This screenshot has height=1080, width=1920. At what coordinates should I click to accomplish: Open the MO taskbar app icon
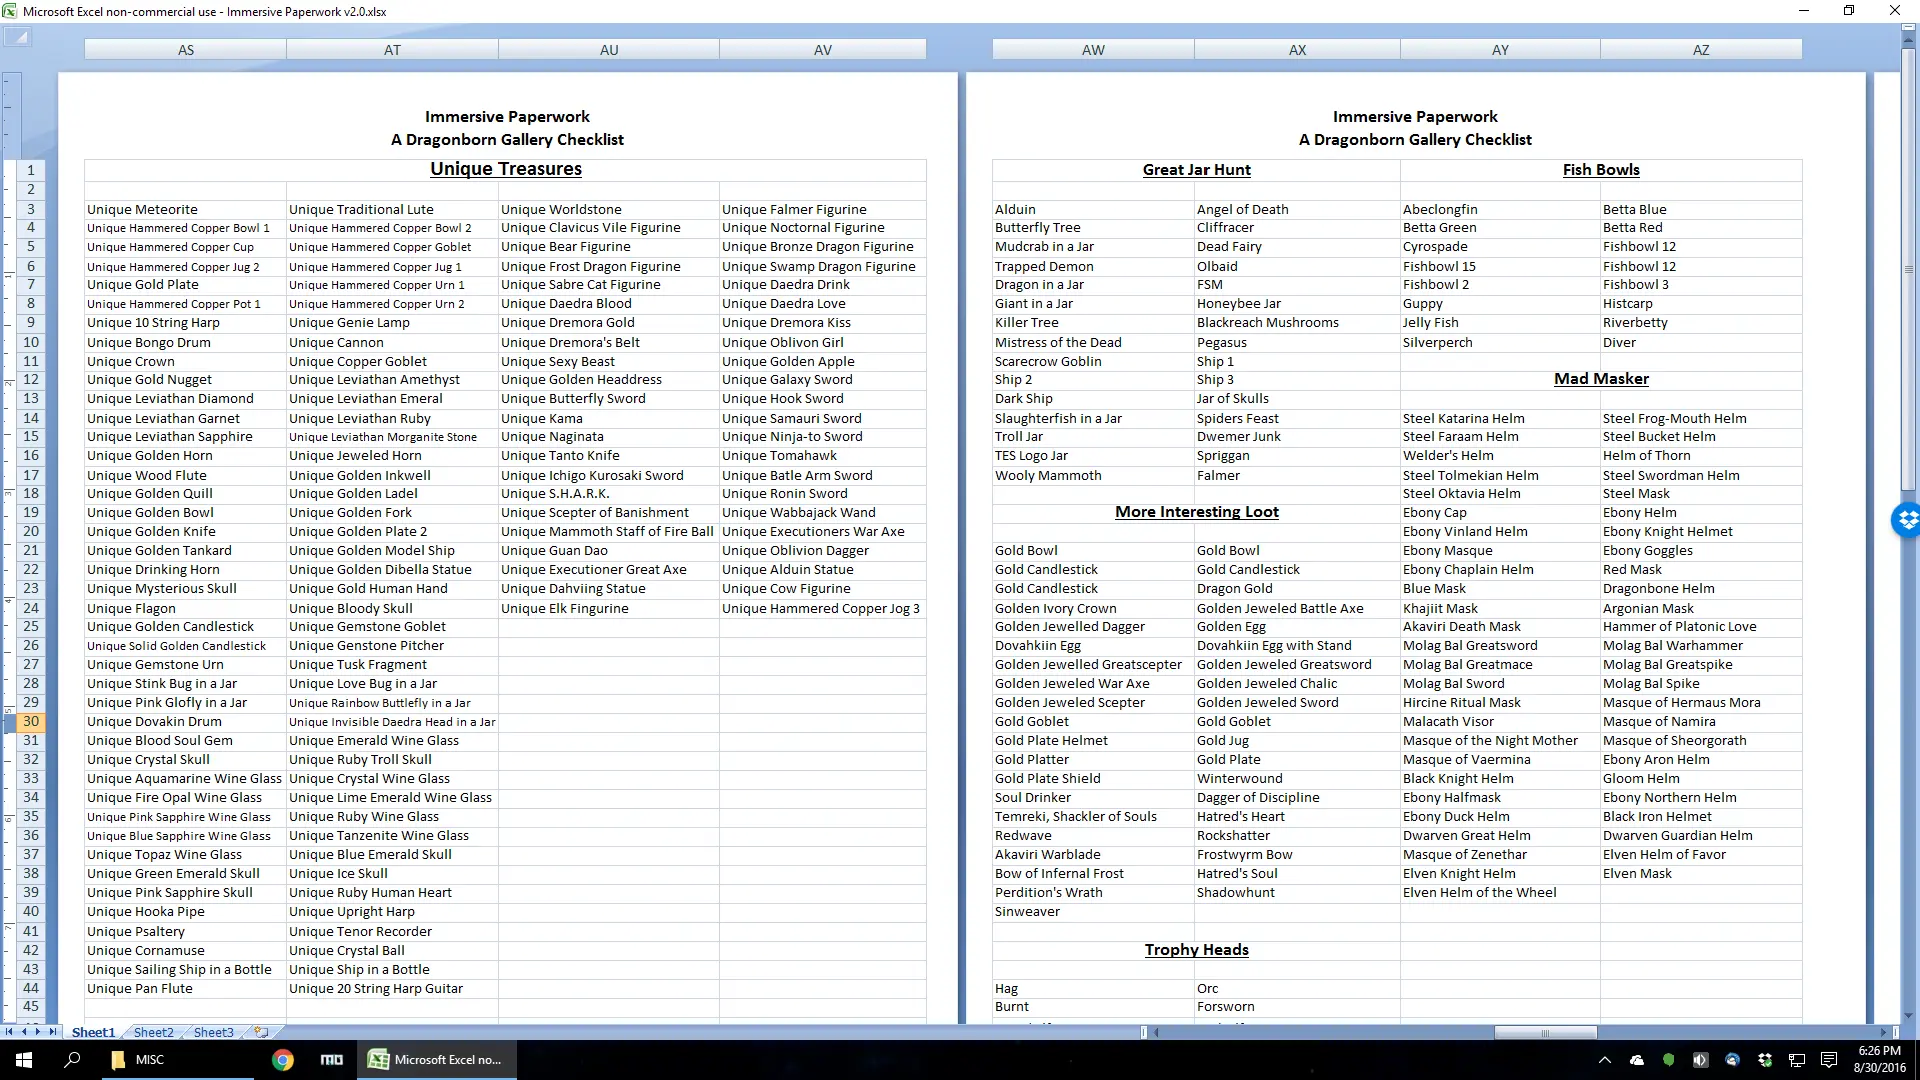point(332,1060)
